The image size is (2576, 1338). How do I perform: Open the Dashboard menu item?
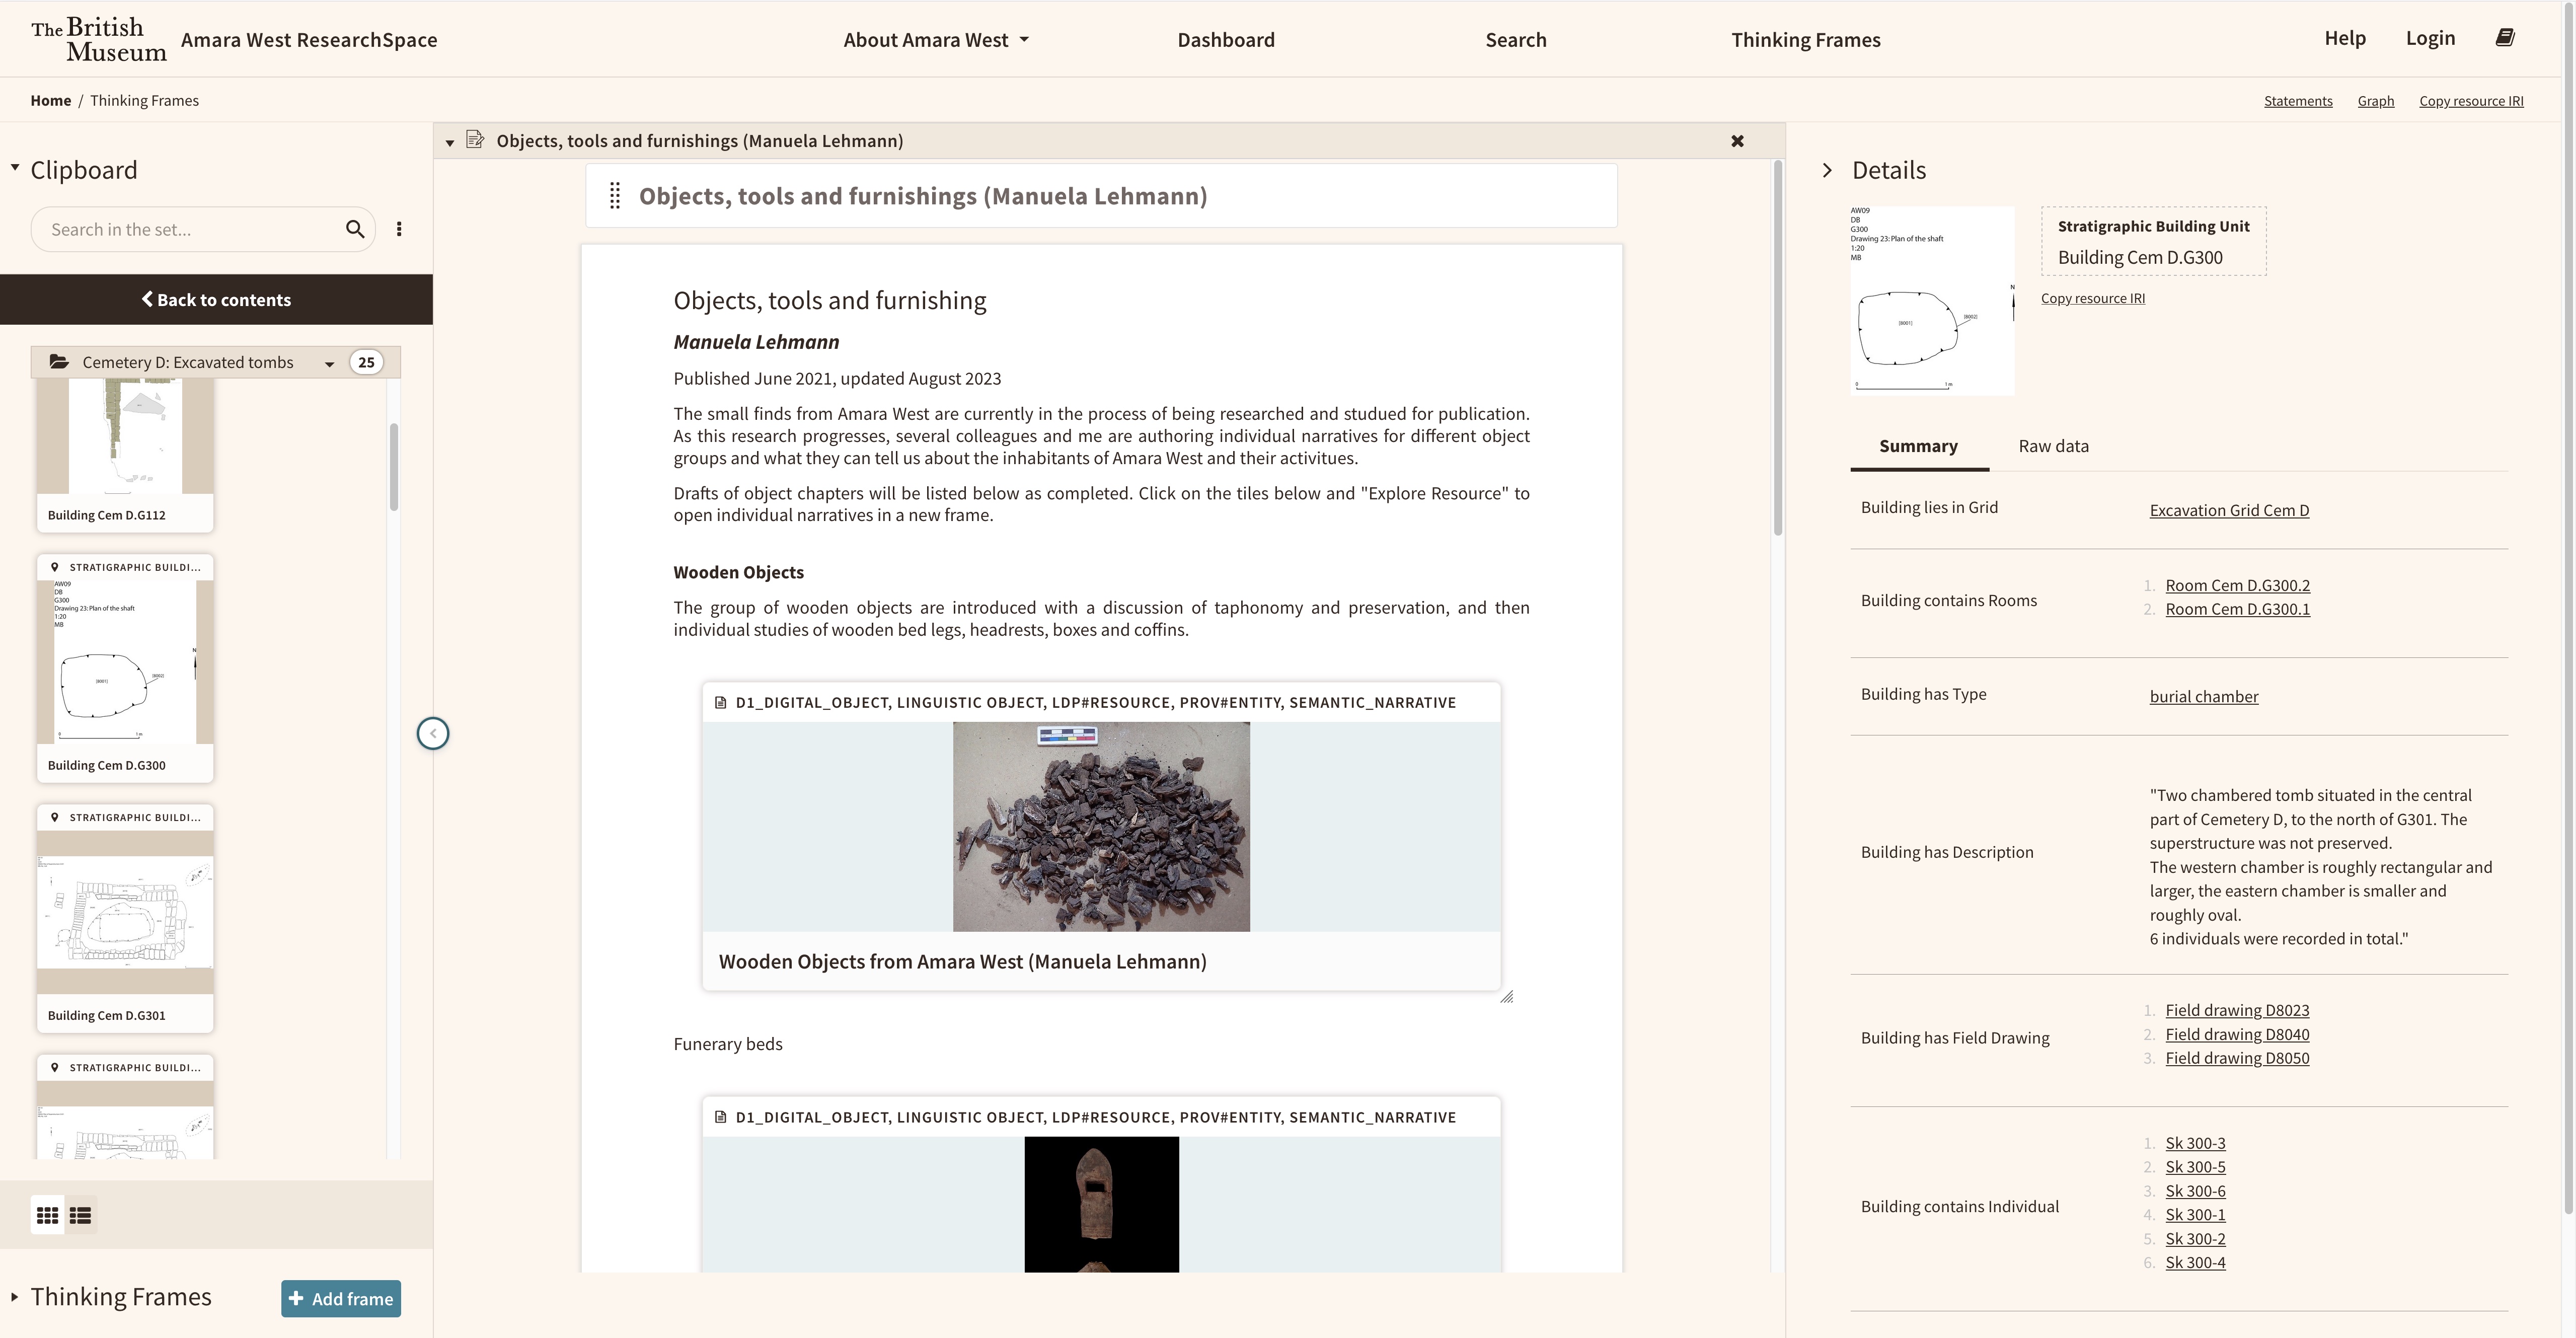(x=1225, y=40)
